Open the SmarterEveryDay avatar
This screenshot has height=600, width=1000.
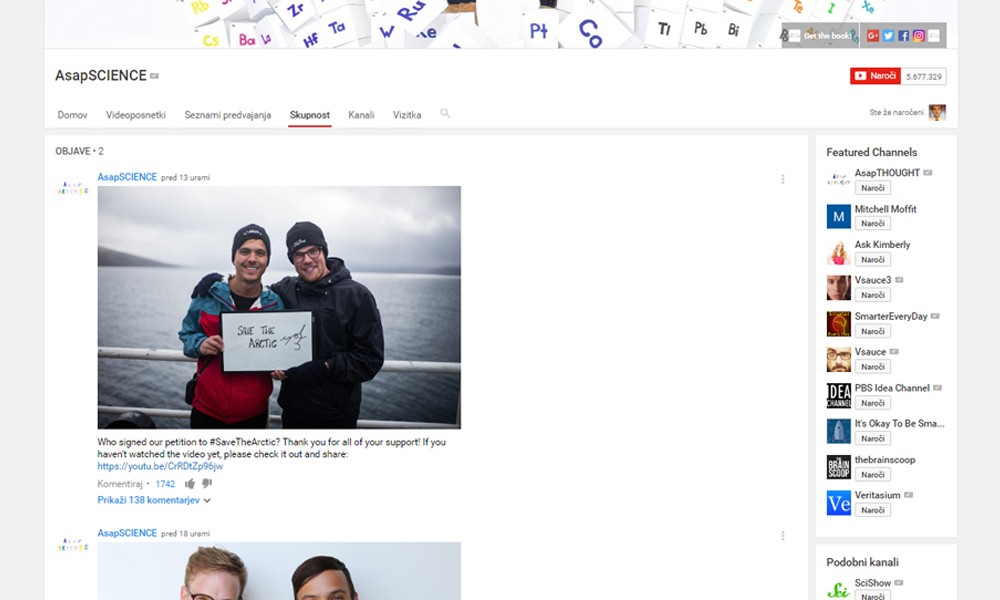pyautogui.click(x=839, y=324)
